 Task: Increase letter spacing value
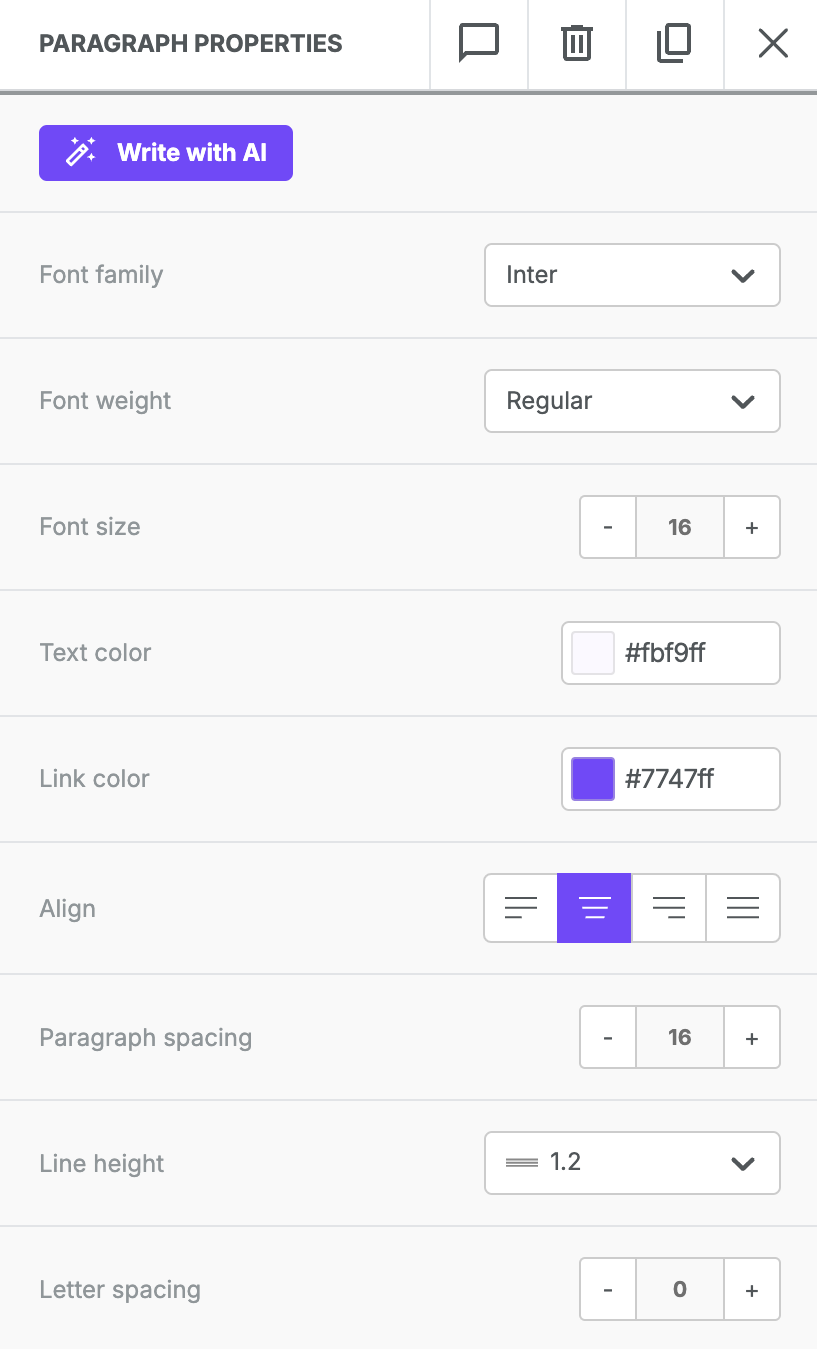(752, 1290)
